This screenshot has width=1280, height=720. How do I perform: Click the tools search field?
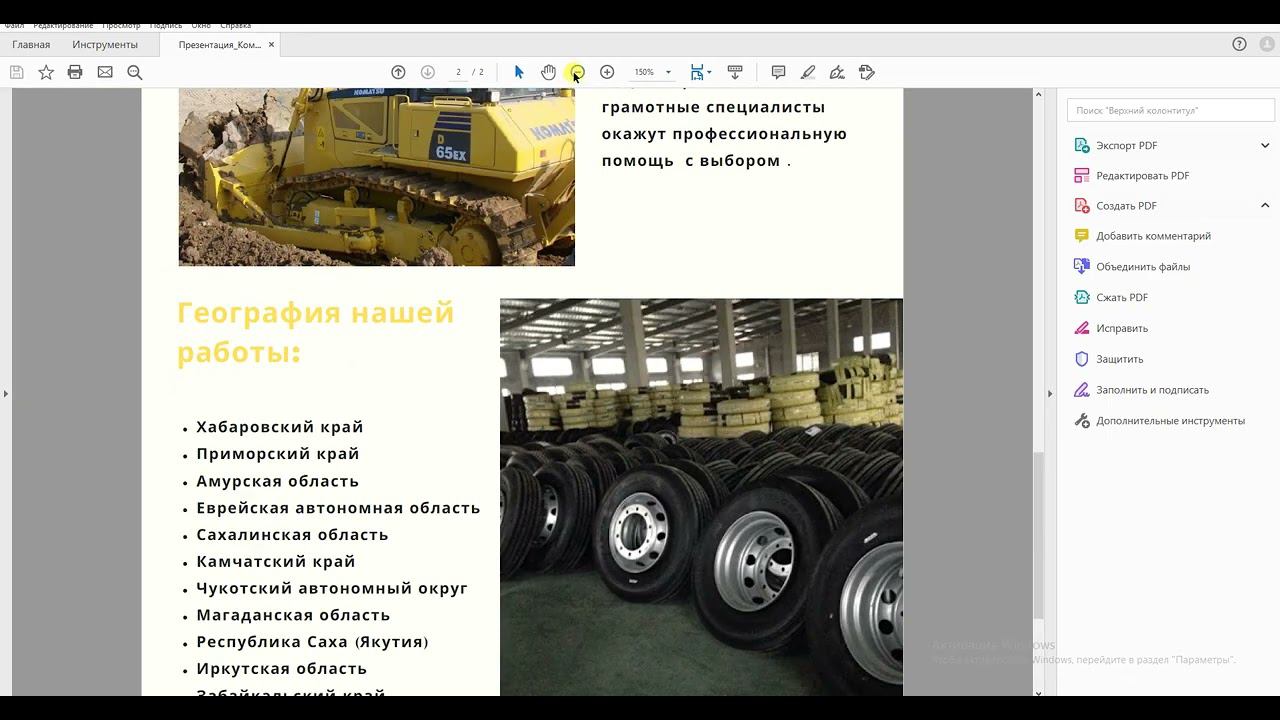1171,110
